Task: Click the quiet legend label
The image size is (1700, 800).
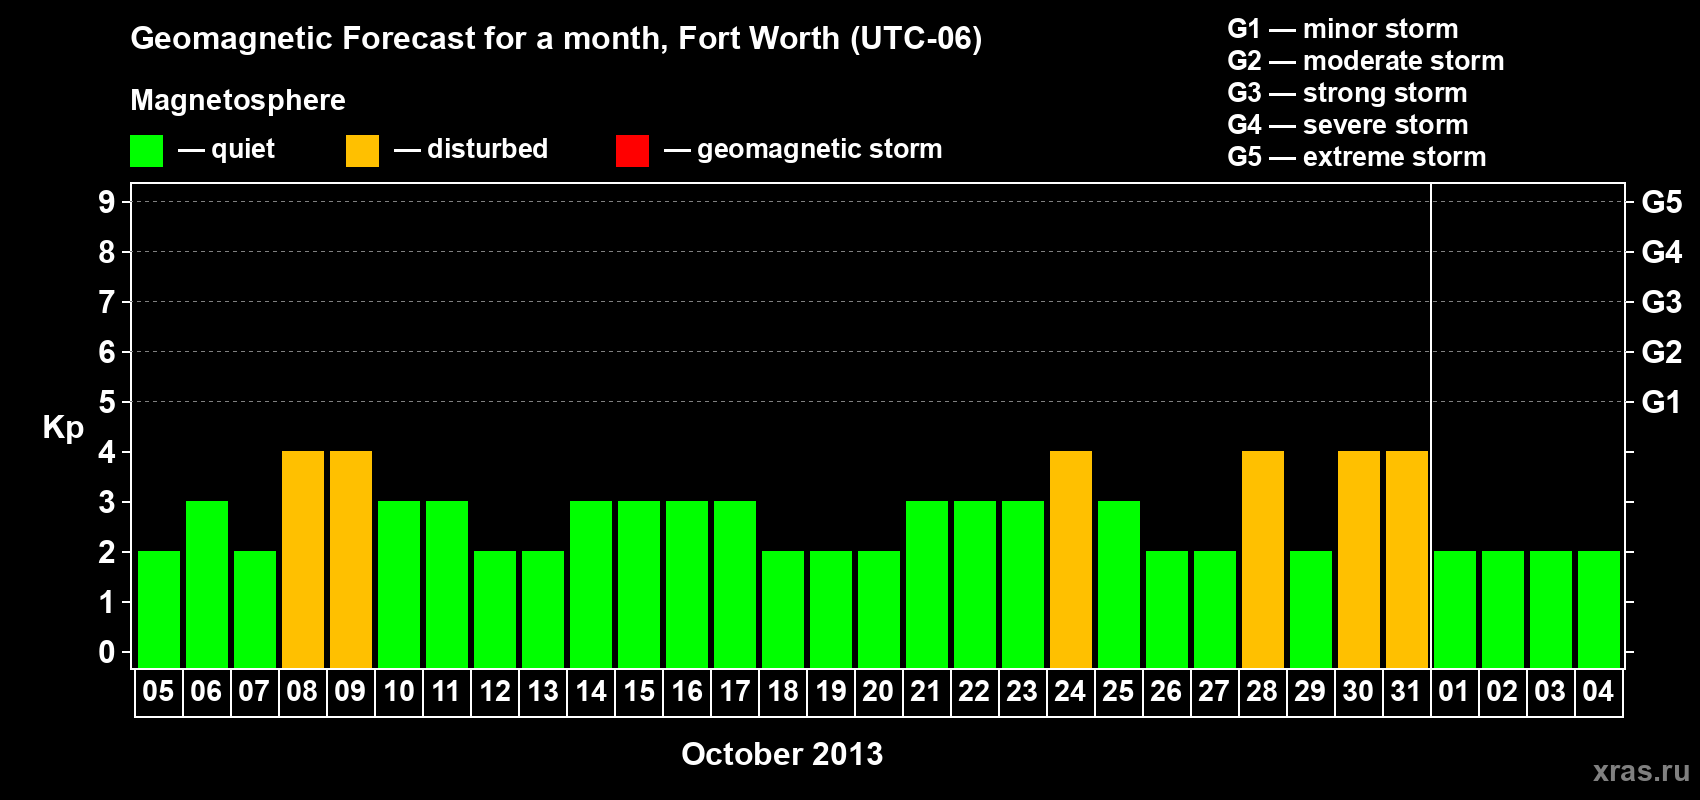Action: (243, 149)
